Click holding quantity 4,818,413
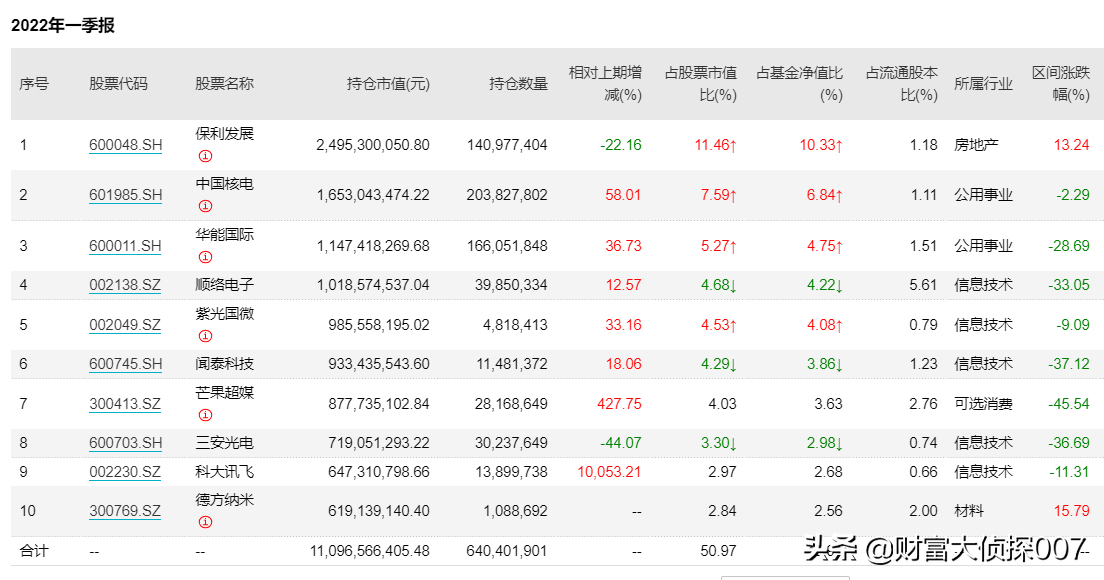The width and height of the screenshot is (1104, 580). (515, 324)
